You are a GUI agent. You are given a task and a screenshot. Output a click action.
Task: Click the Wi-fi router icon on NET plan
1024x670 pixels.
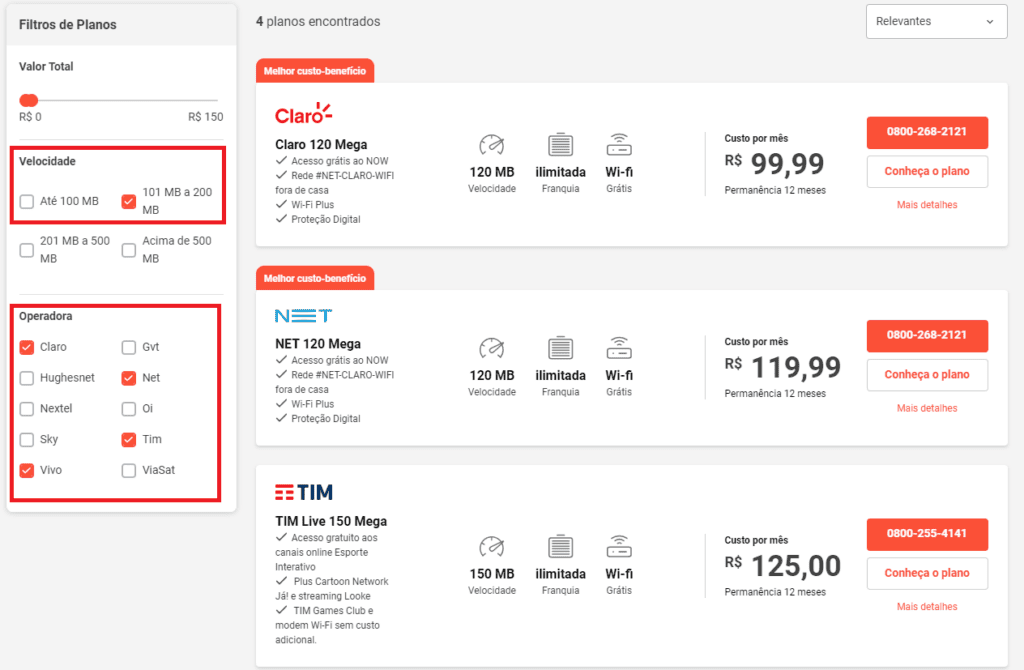click(621, 346)
